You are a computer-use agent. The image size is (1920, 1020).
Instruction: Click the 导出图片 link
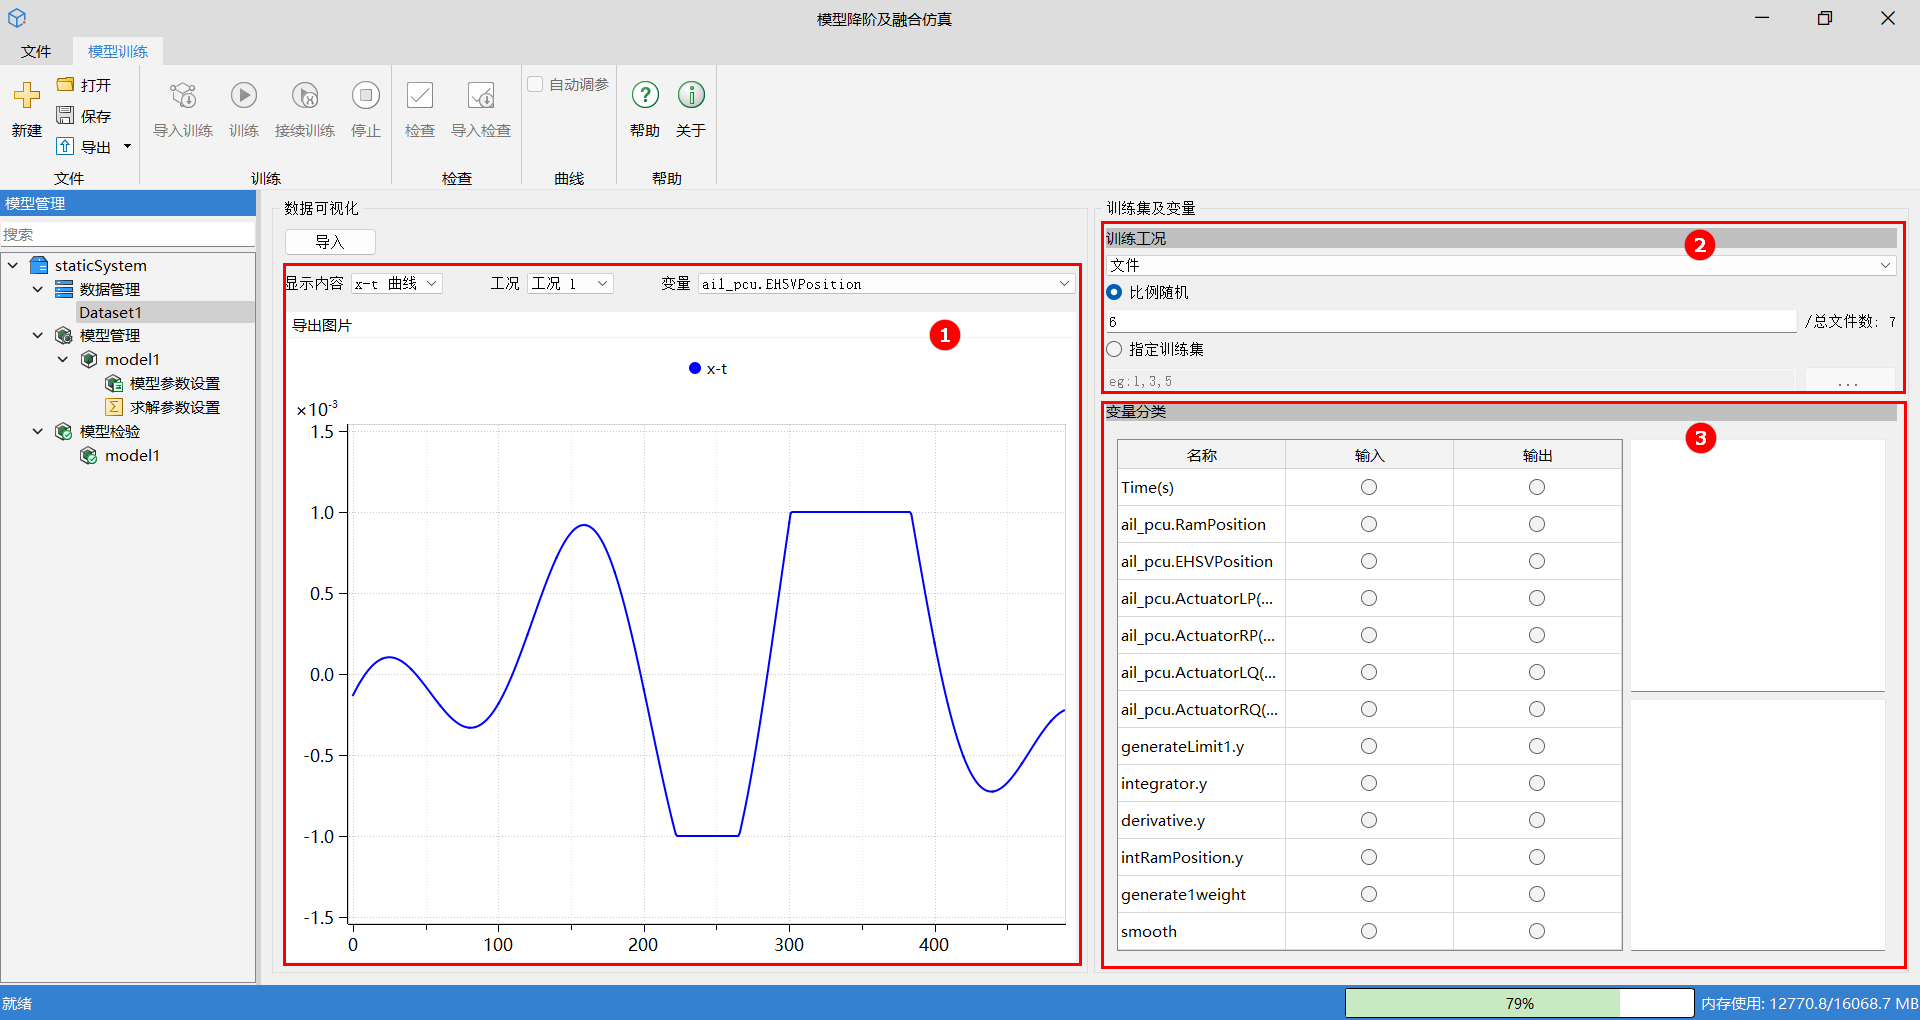(x=322, y=326)
